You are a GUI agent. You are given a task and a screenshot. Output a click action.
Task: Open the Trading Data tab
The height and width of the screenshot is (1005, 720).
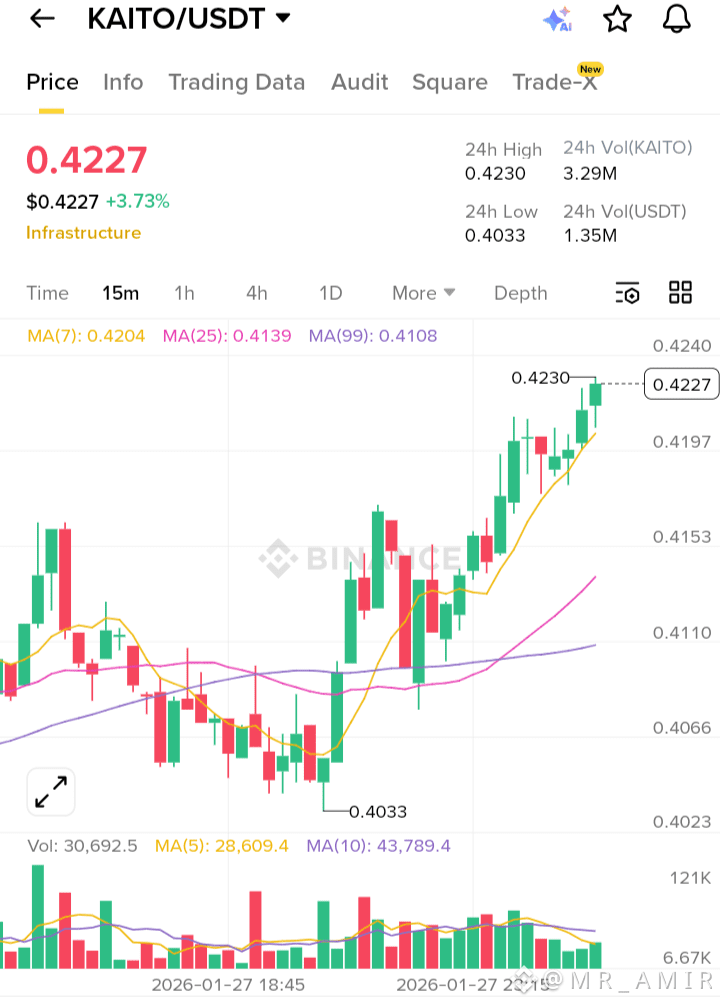pyautogui.click(x=237, y=82)
